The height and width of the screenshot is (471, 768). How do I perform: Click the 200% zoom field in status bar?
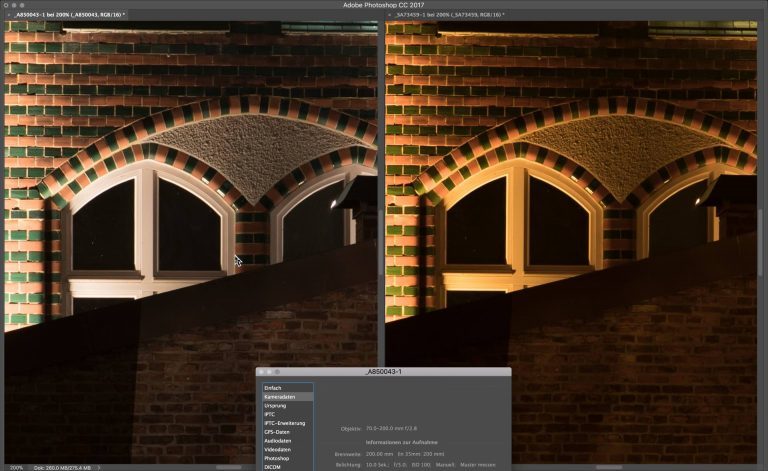(16, 468)
